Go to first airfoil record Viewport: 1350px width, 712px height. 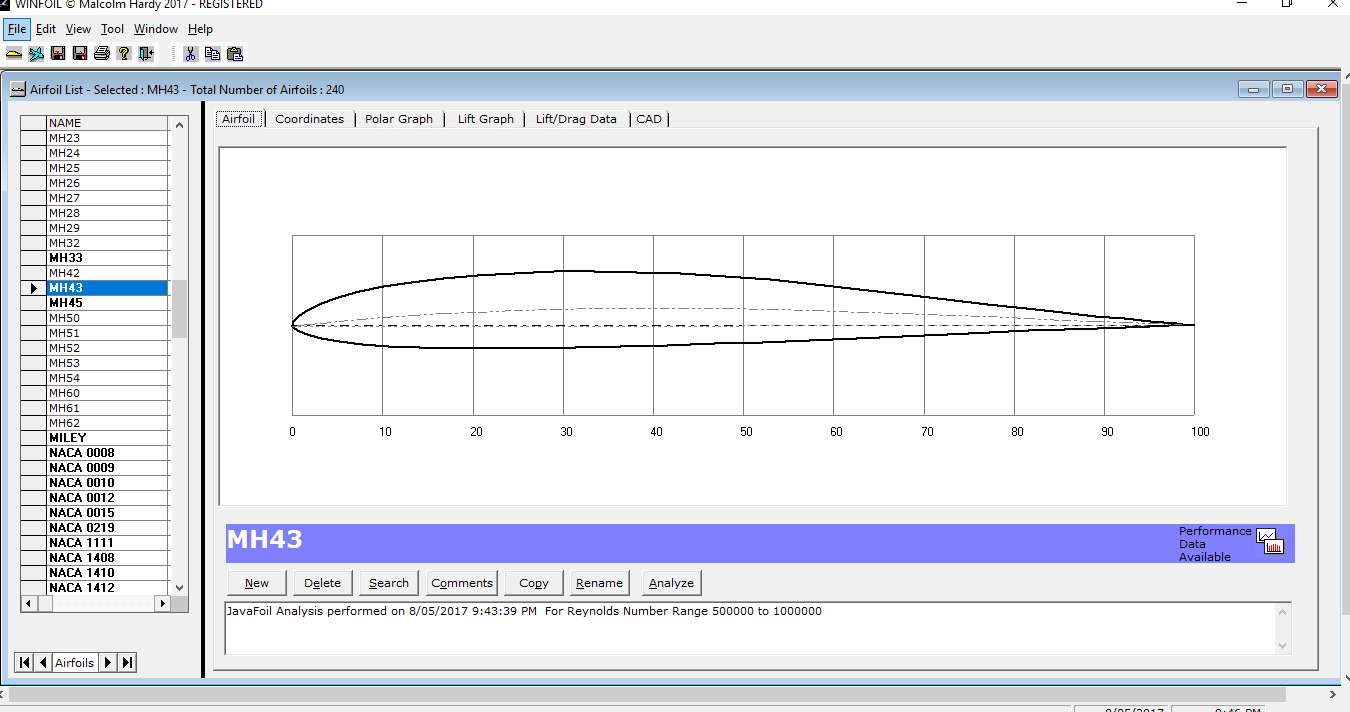coord(23,662)
